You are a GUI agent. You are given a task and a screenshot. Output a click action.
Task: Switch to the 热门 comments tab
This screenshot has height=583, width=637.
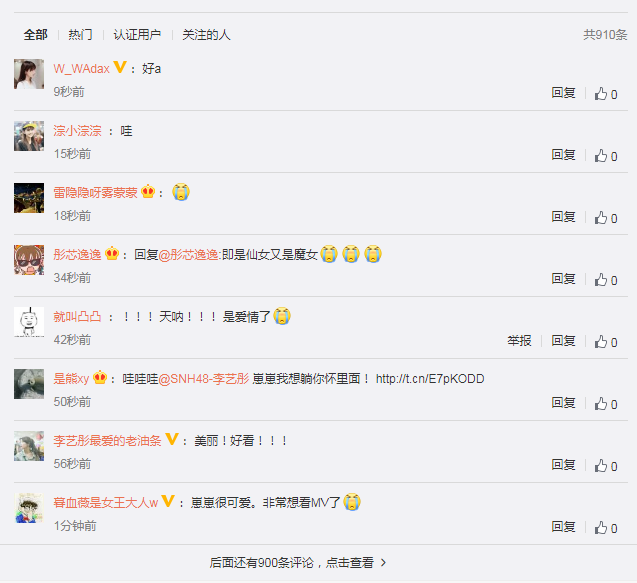coord(80,35)
